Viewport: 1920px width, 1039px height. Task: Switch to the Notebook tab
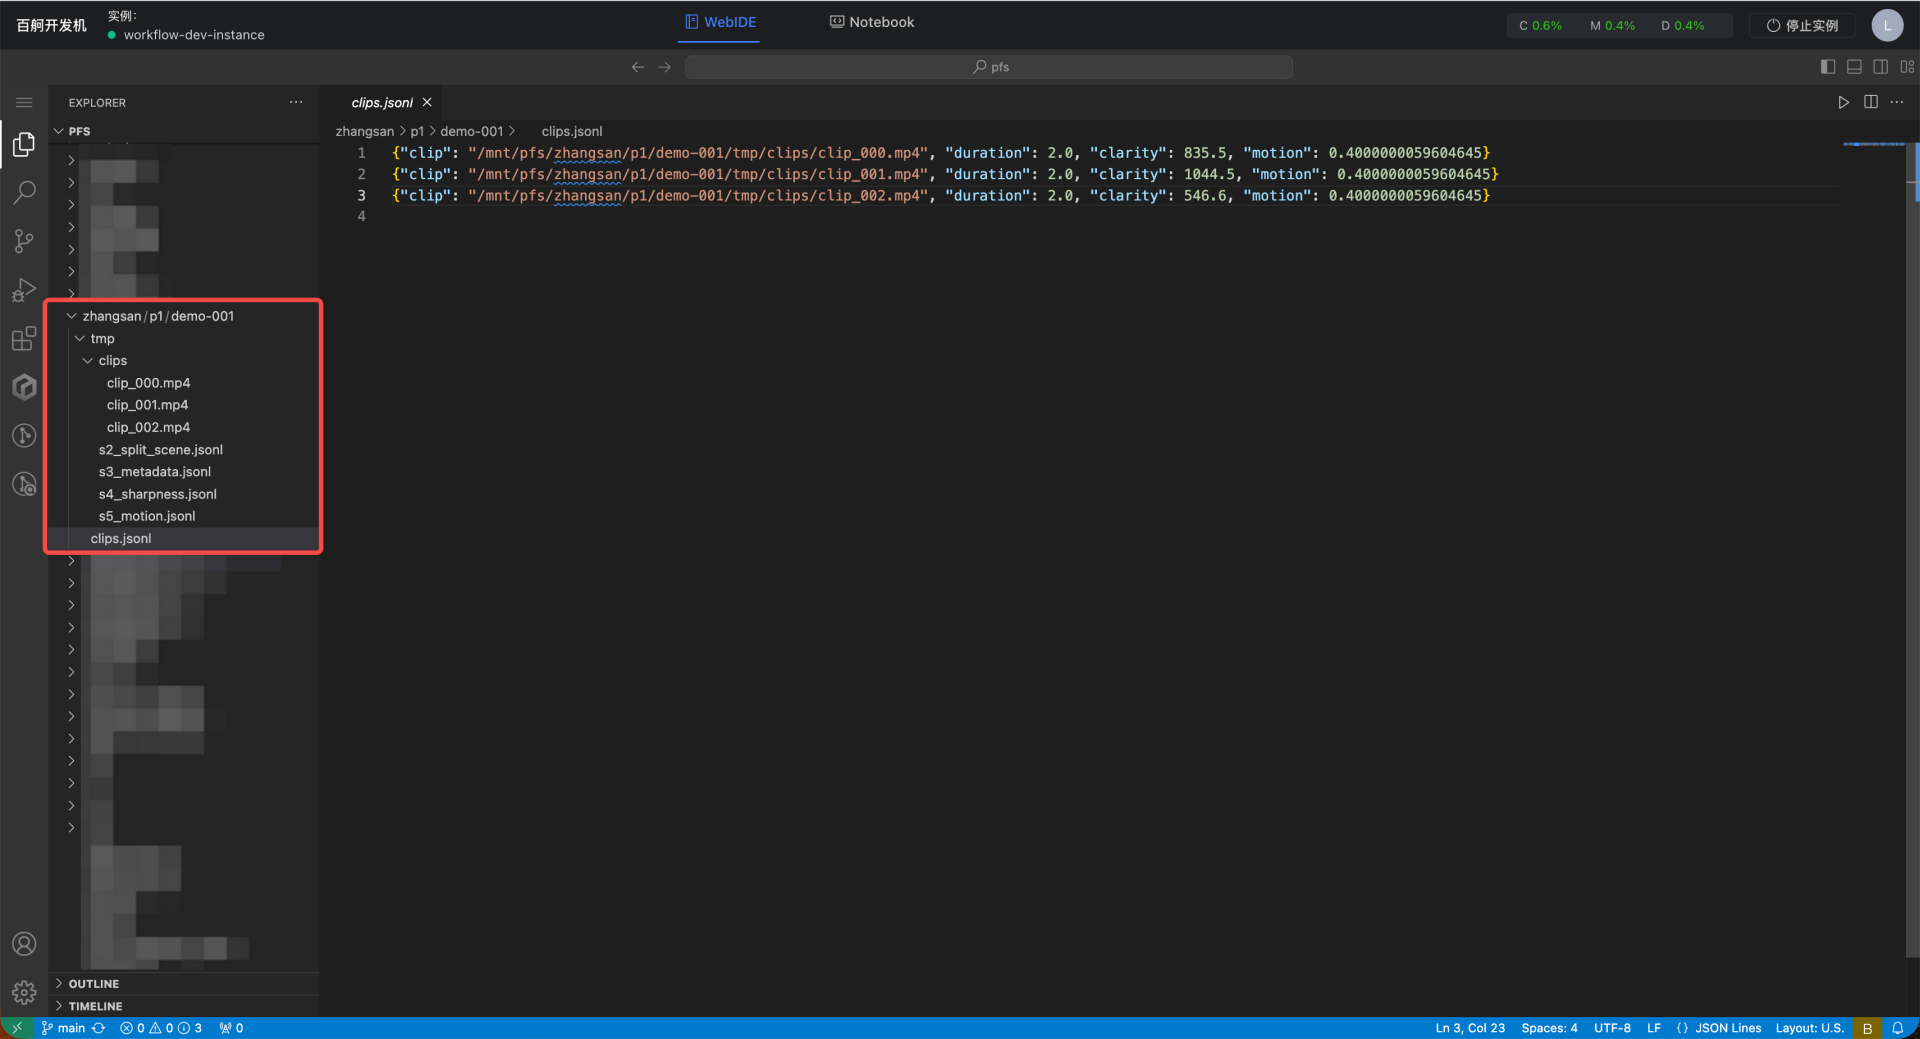(872, 22)
